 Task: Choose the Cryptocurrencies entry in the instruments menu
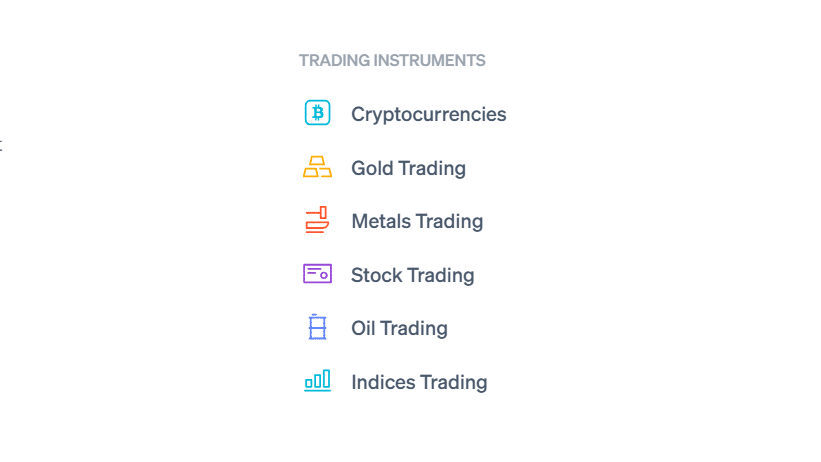(405, 113)
